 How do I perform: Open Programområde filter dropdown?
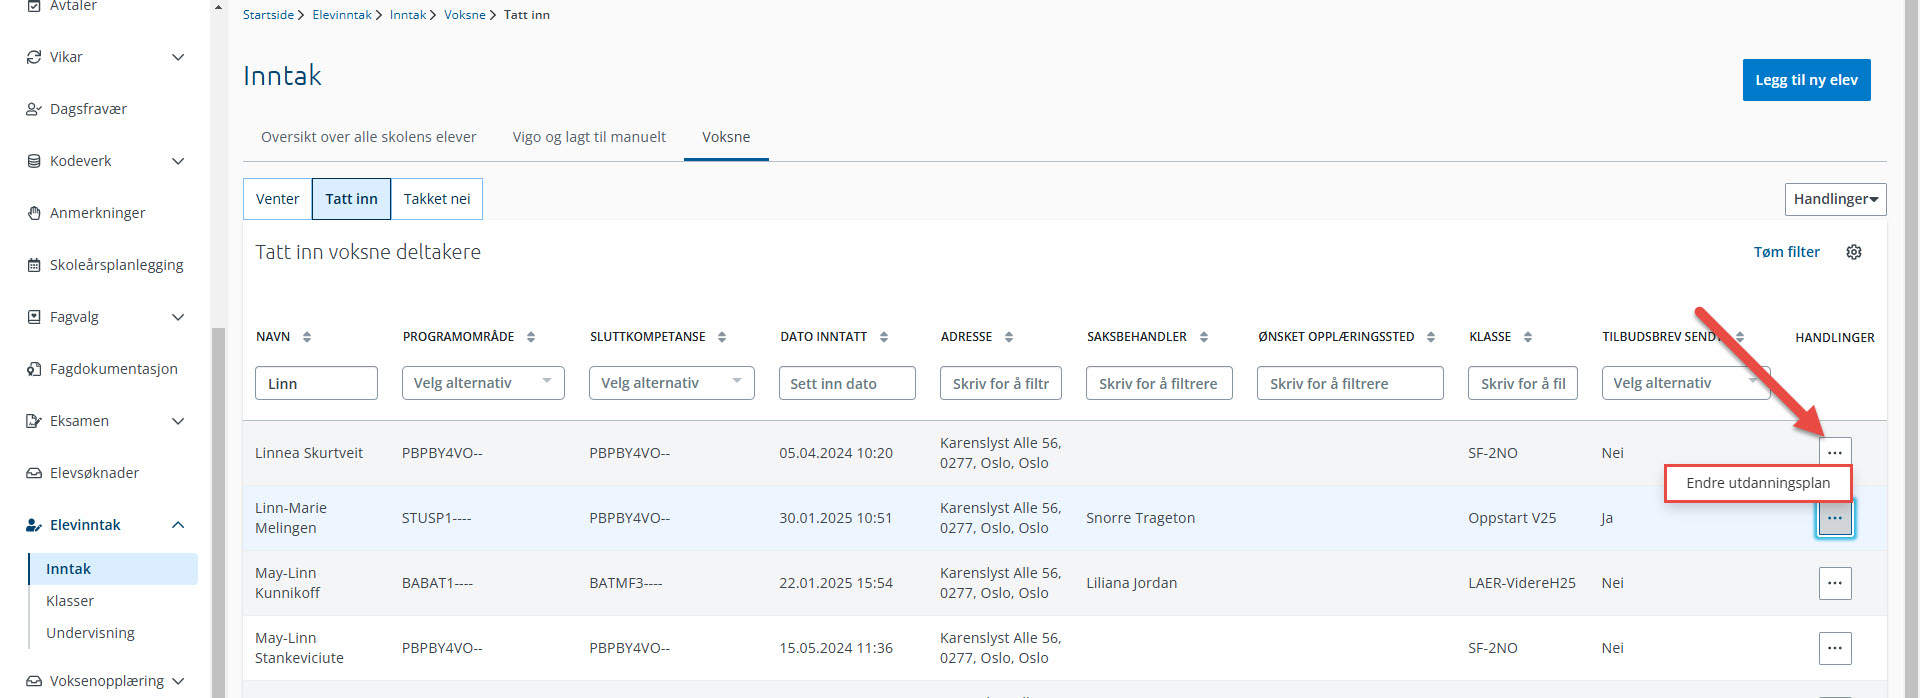483,383
